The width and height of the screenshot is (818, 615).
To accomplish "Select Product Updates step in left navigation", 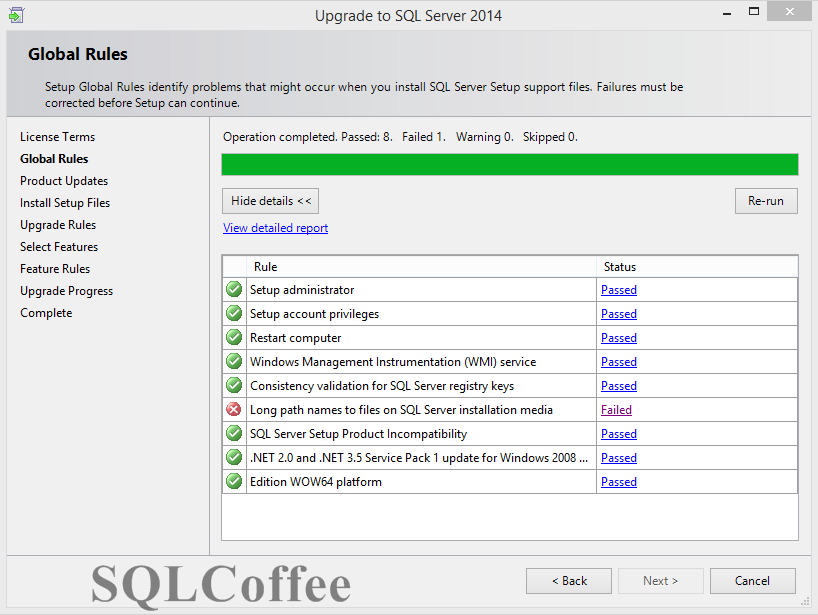I will (64, 181).
